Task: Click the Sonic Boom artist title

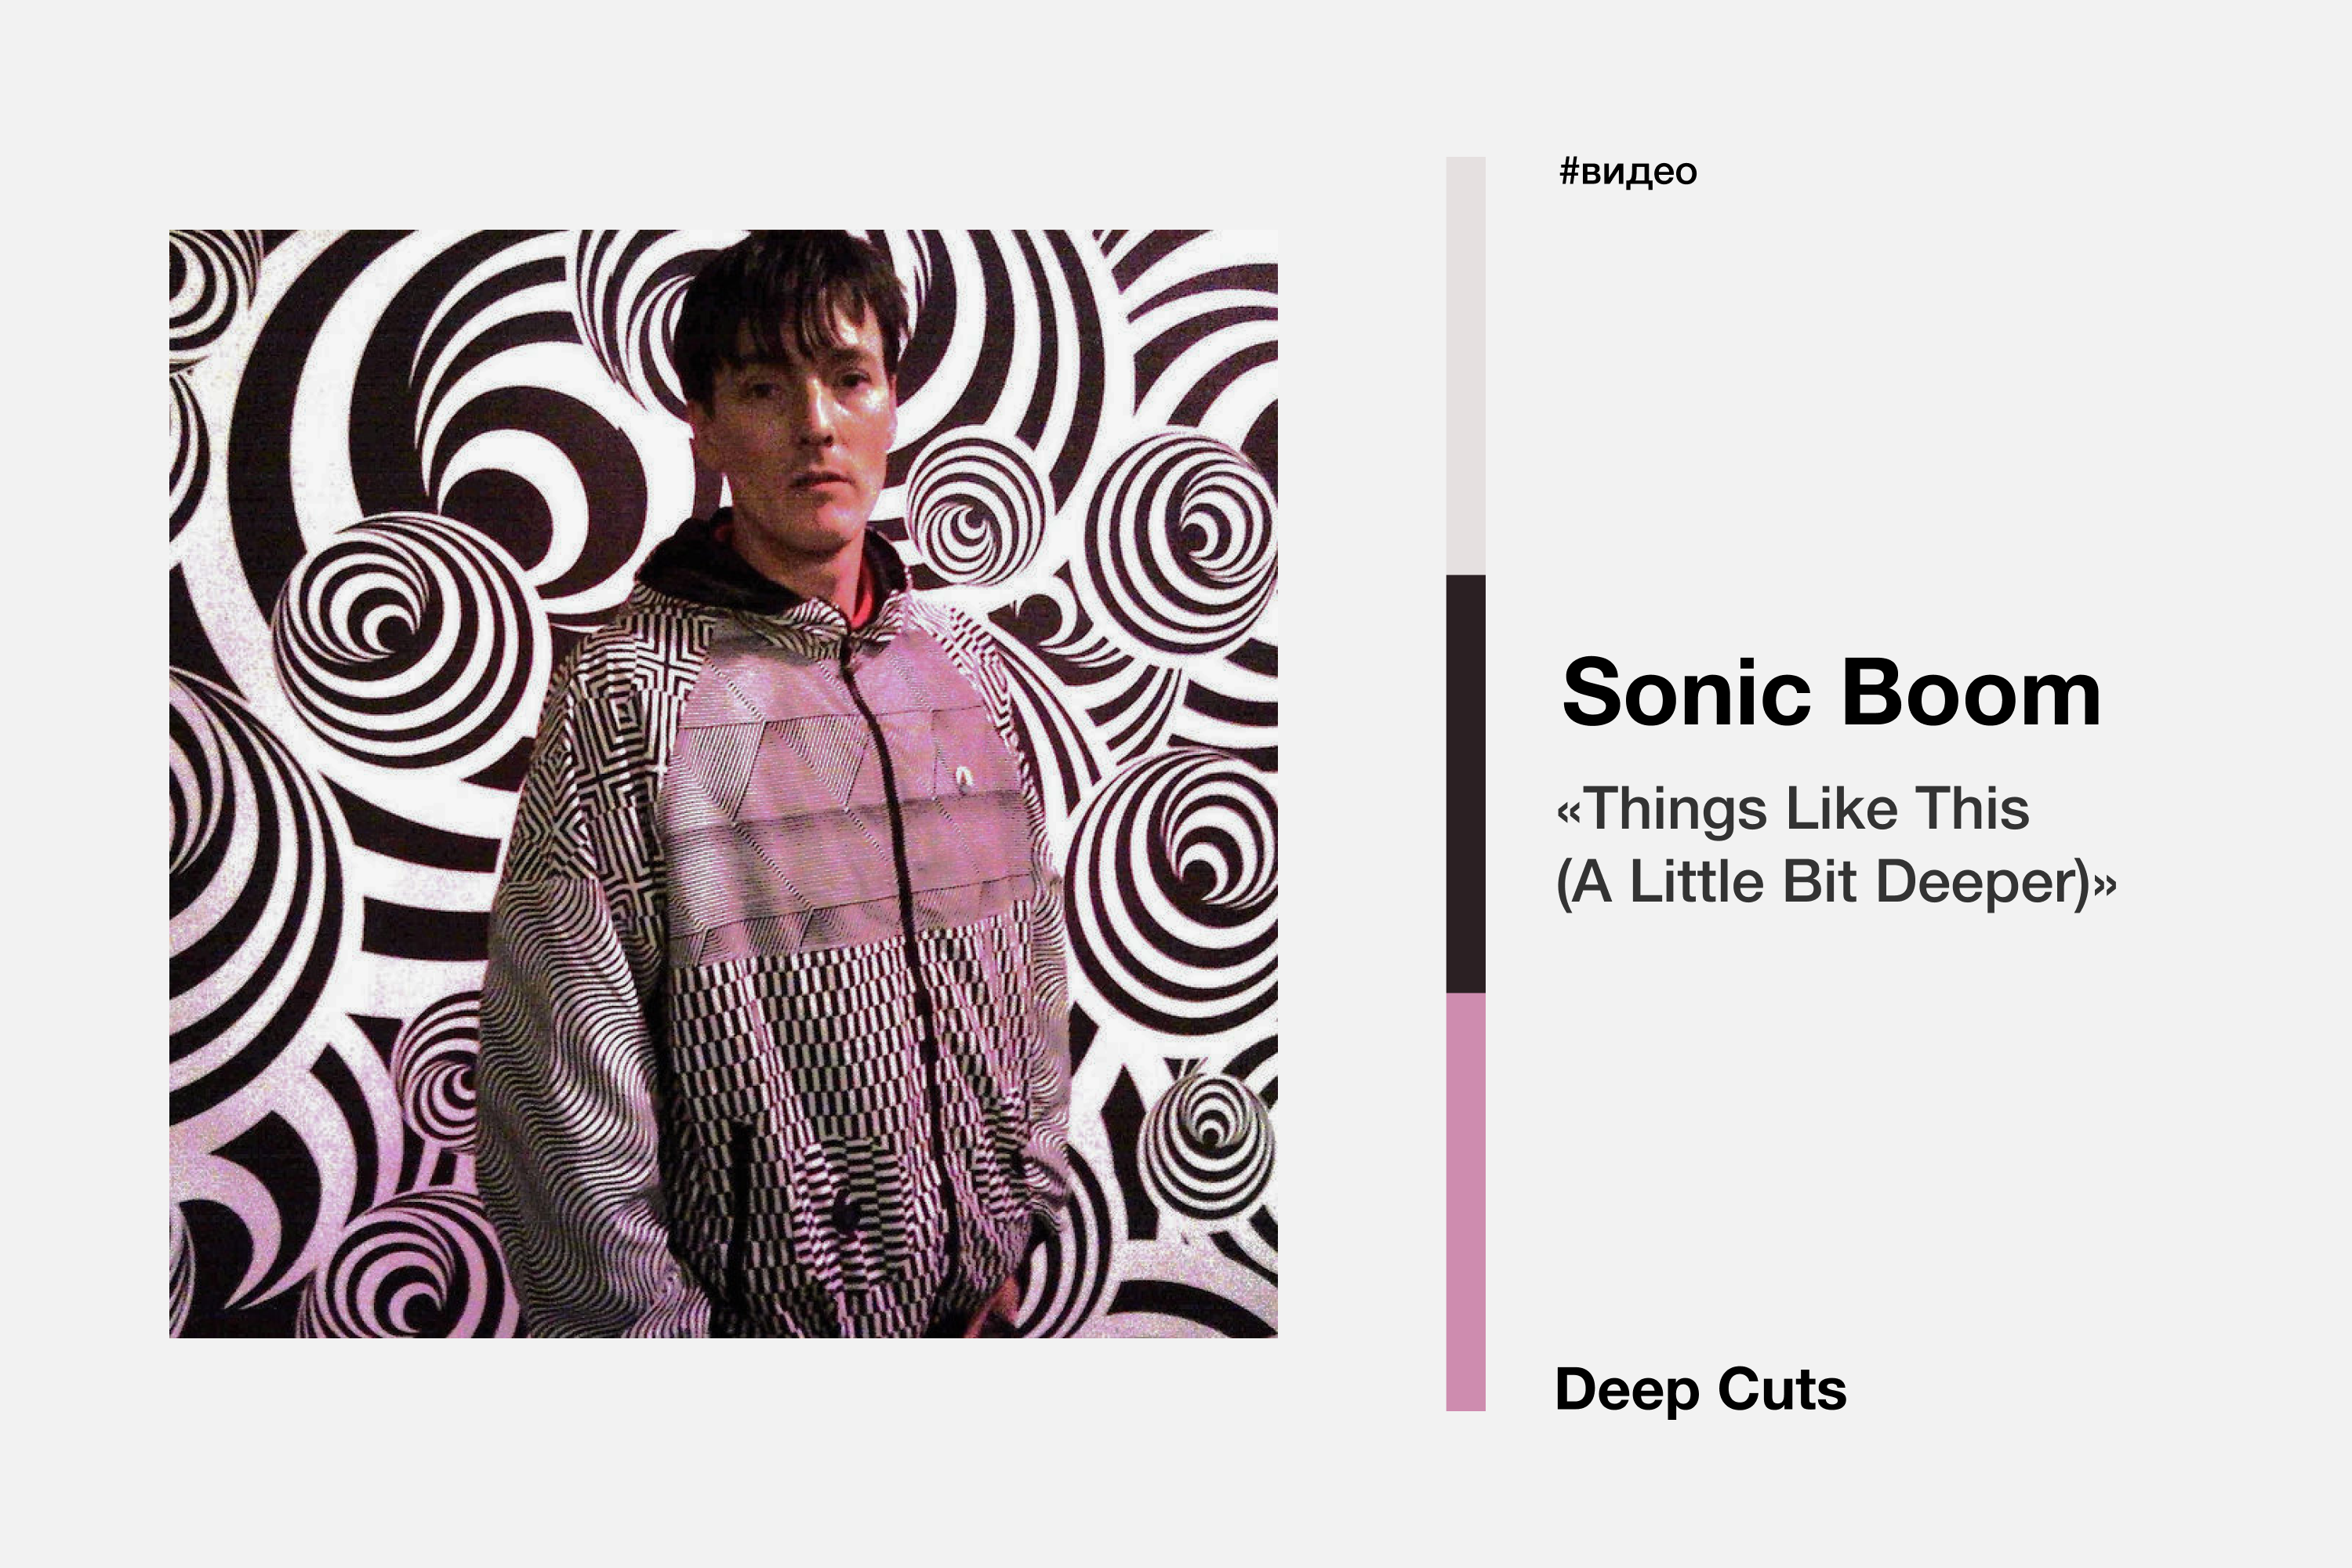Action: click(x=1830, y=692)
